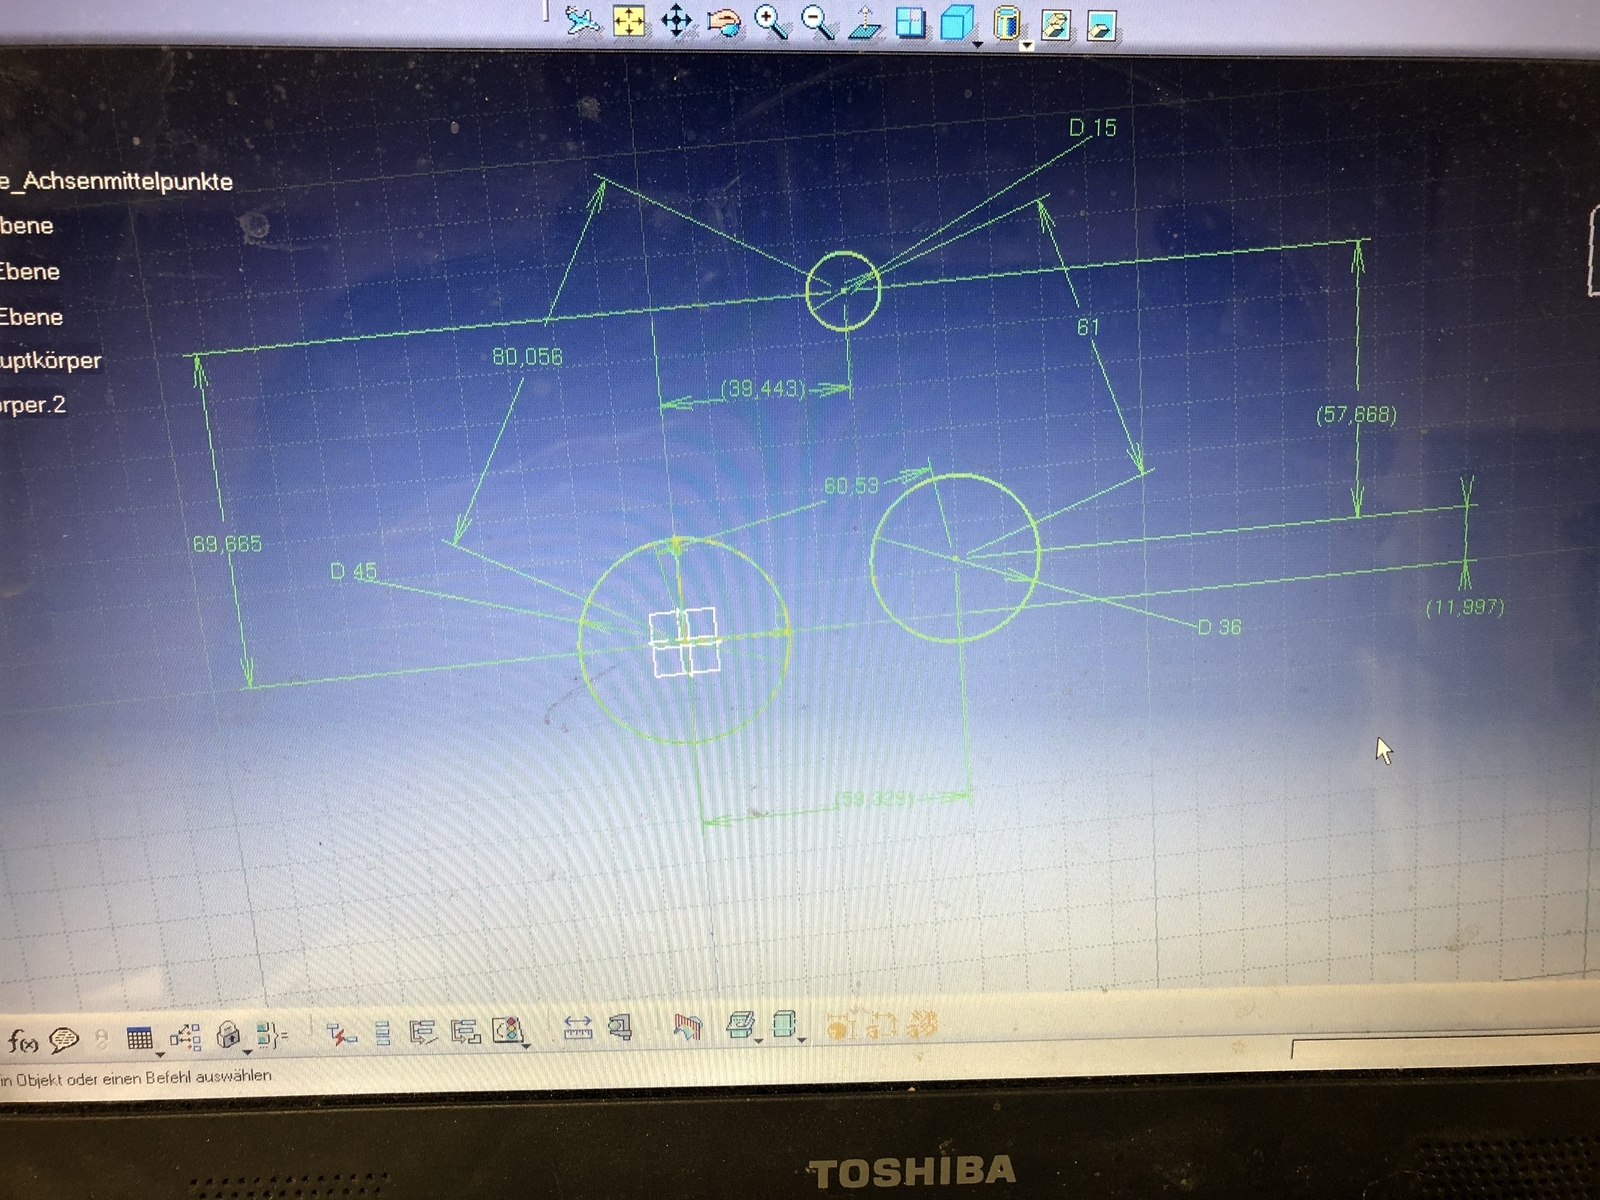Open the Design Table flyout arrow
The width and height of the screenshot is (1600, 1200).
tap(160, 1054)
